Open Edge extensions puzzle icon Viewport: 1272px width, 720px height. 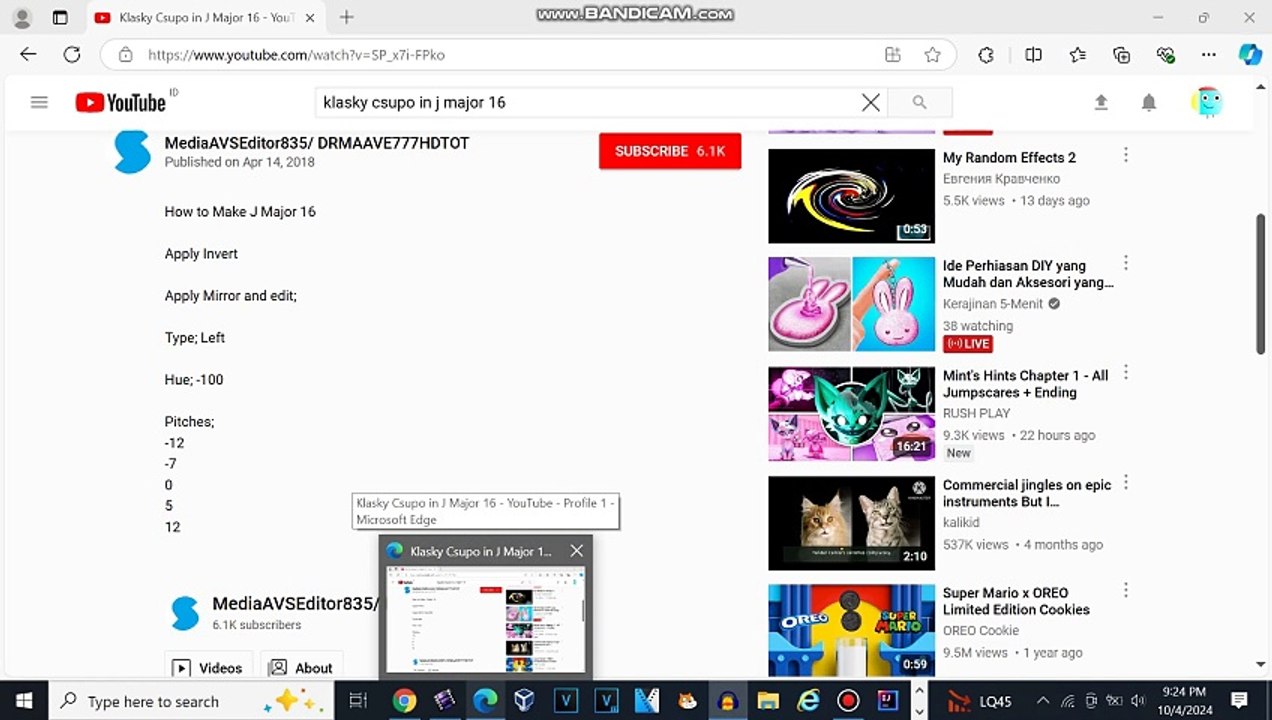point(986,55)
